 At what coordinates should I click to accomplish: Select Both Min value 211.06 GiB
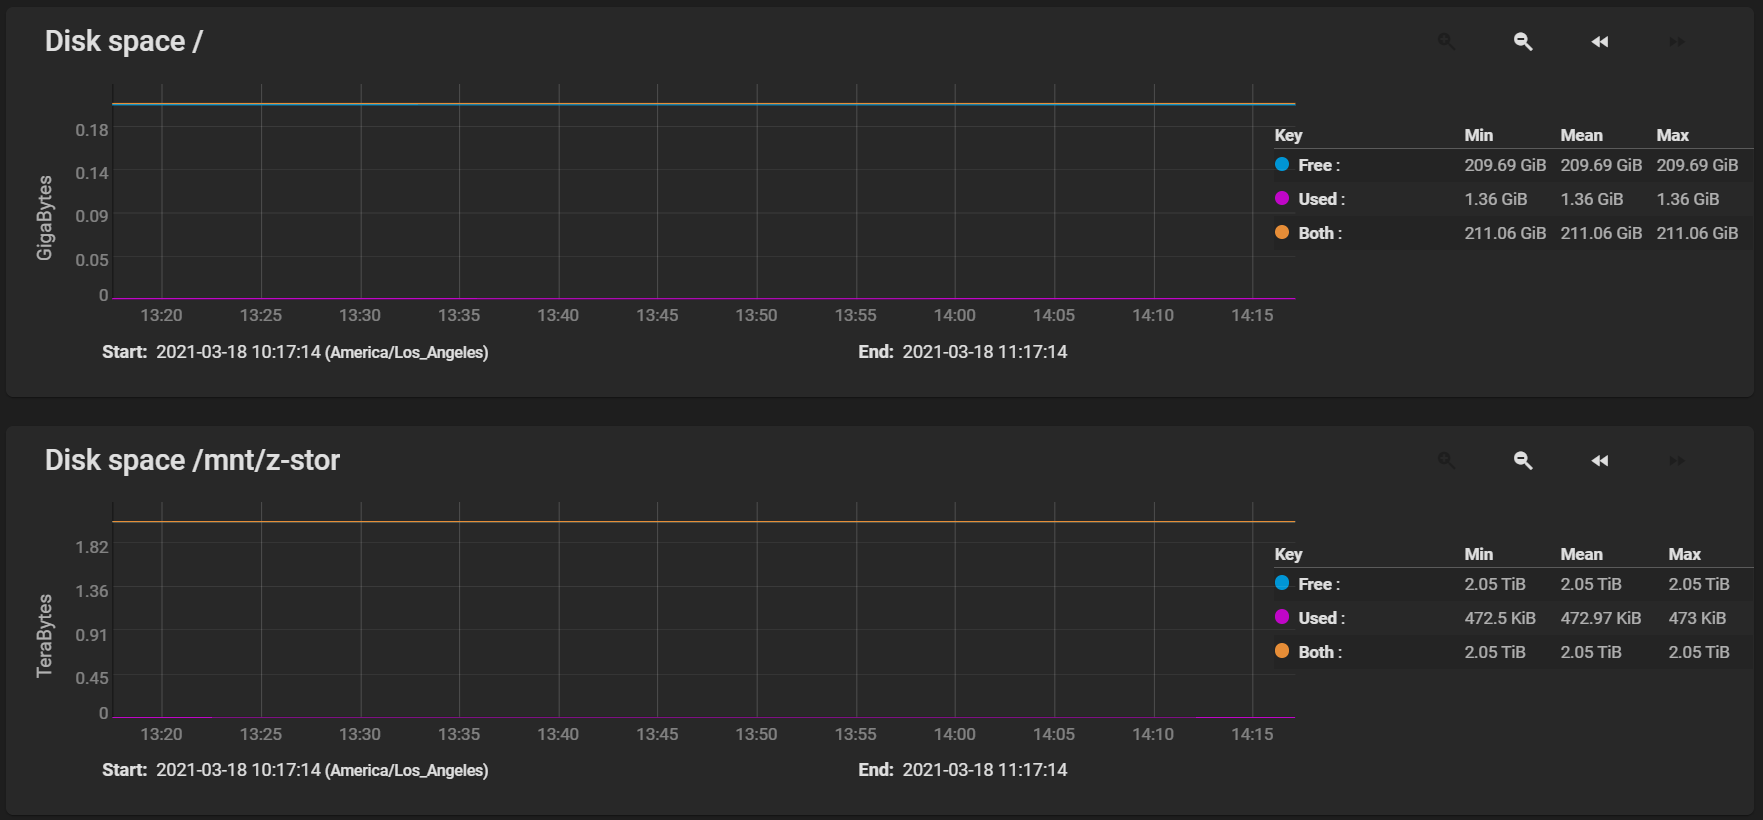pyautogui.click(x=1505, y=233)
